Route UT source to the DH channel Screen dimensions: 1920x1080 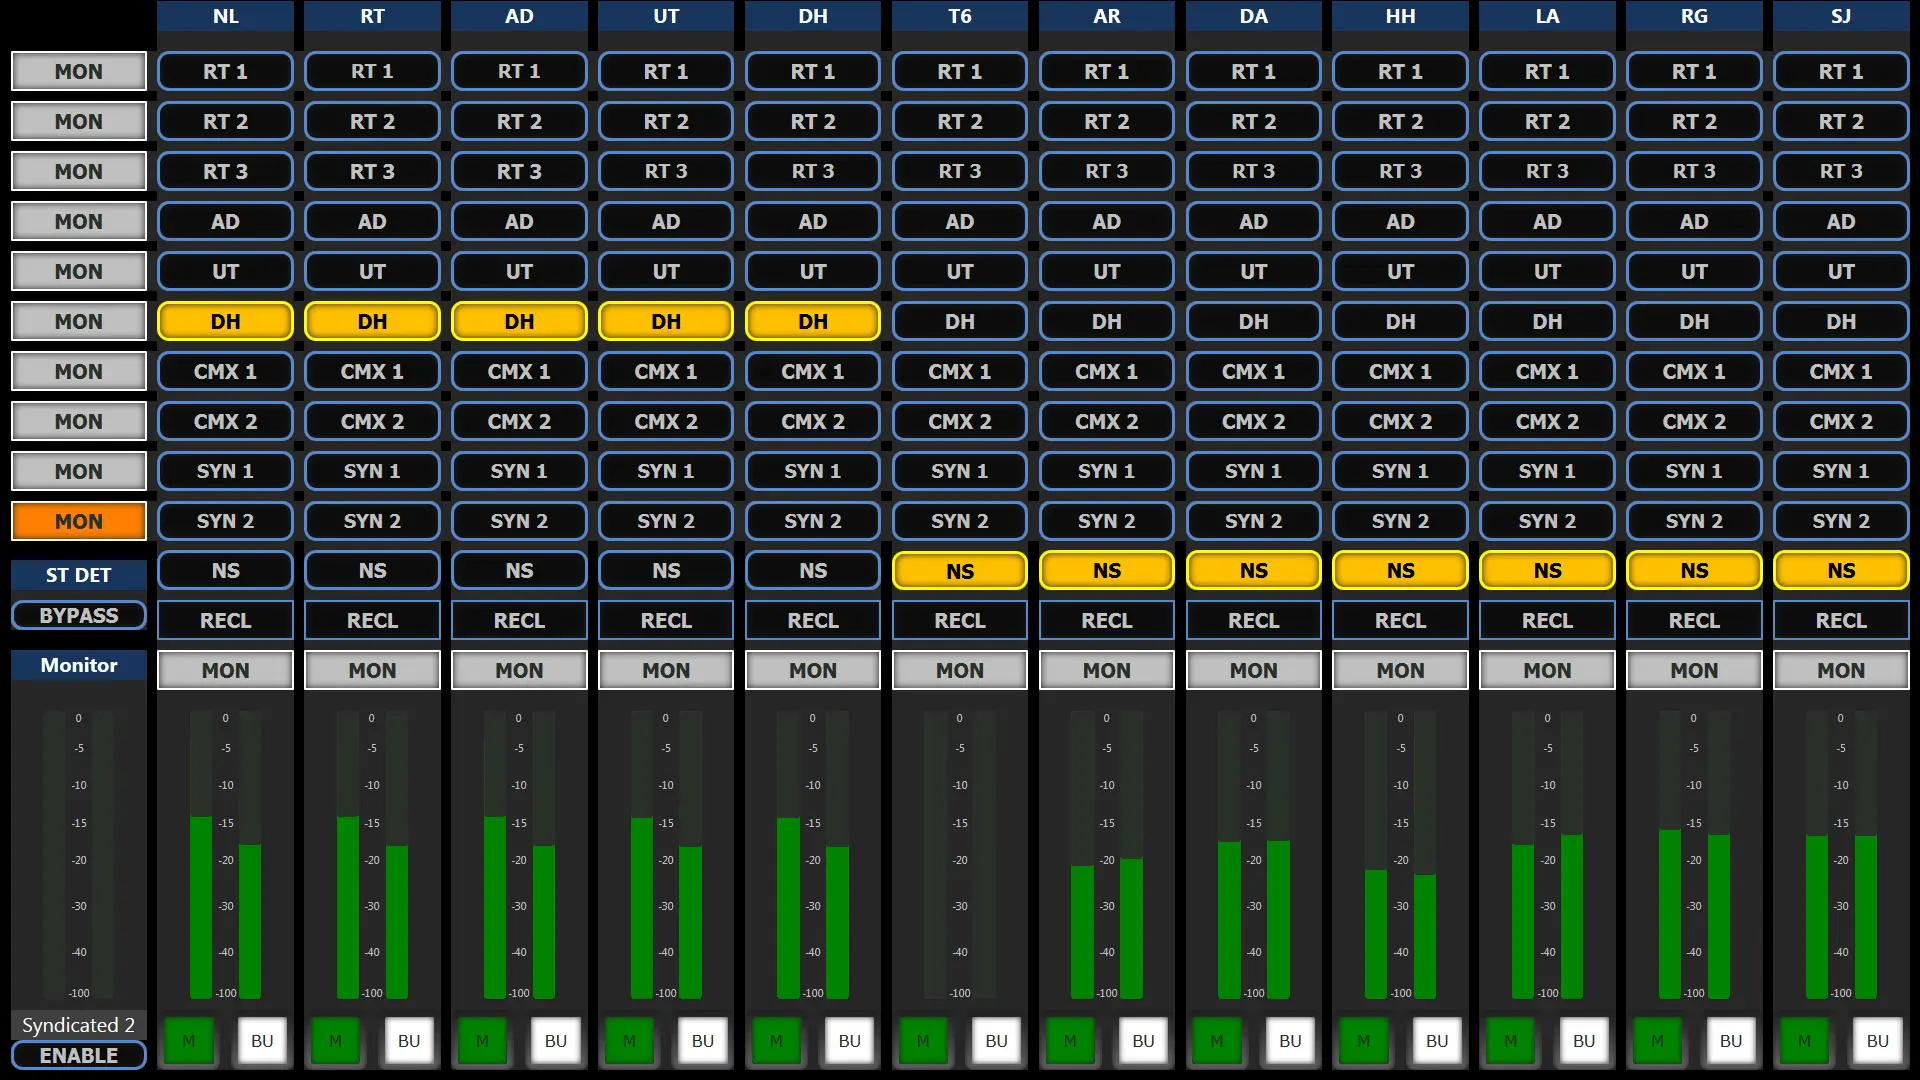click(x=813, y=271)
